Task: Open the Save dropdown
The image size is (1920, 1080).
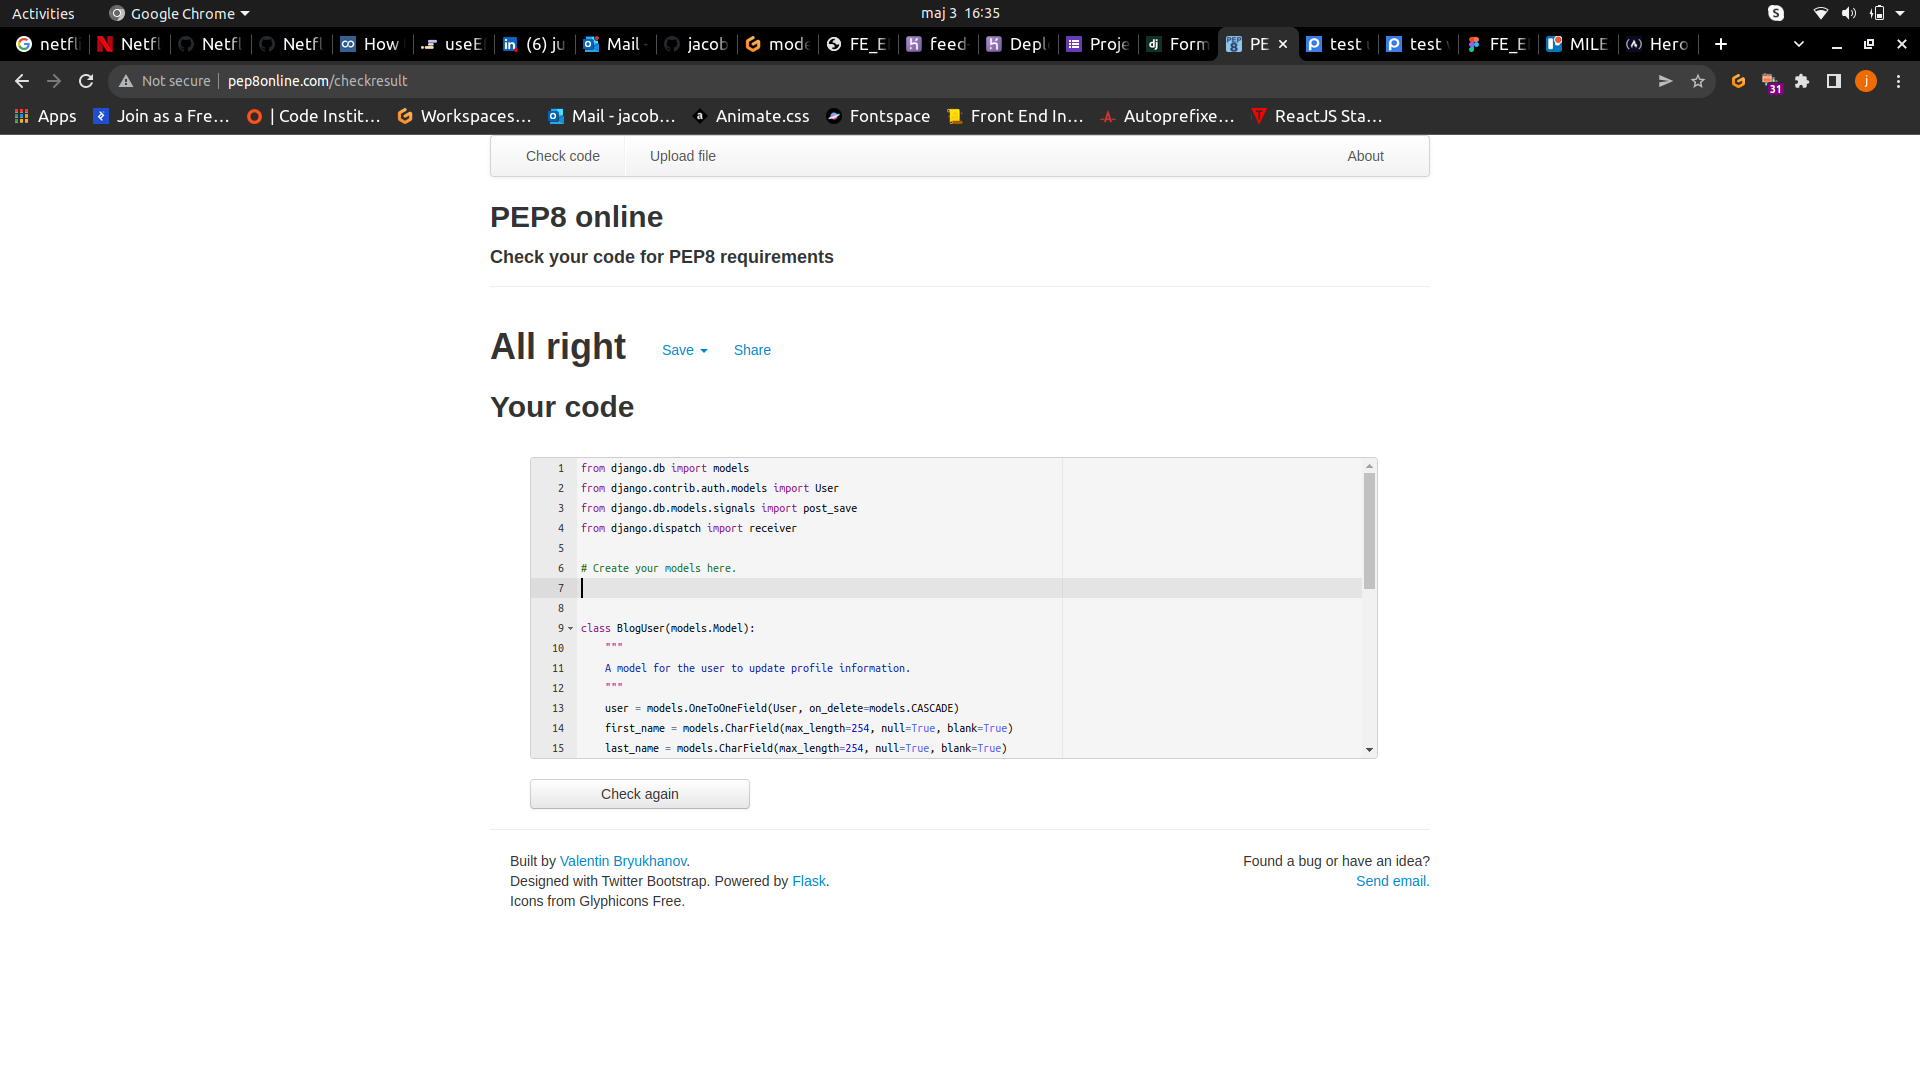Action: [x=684, y=350]
